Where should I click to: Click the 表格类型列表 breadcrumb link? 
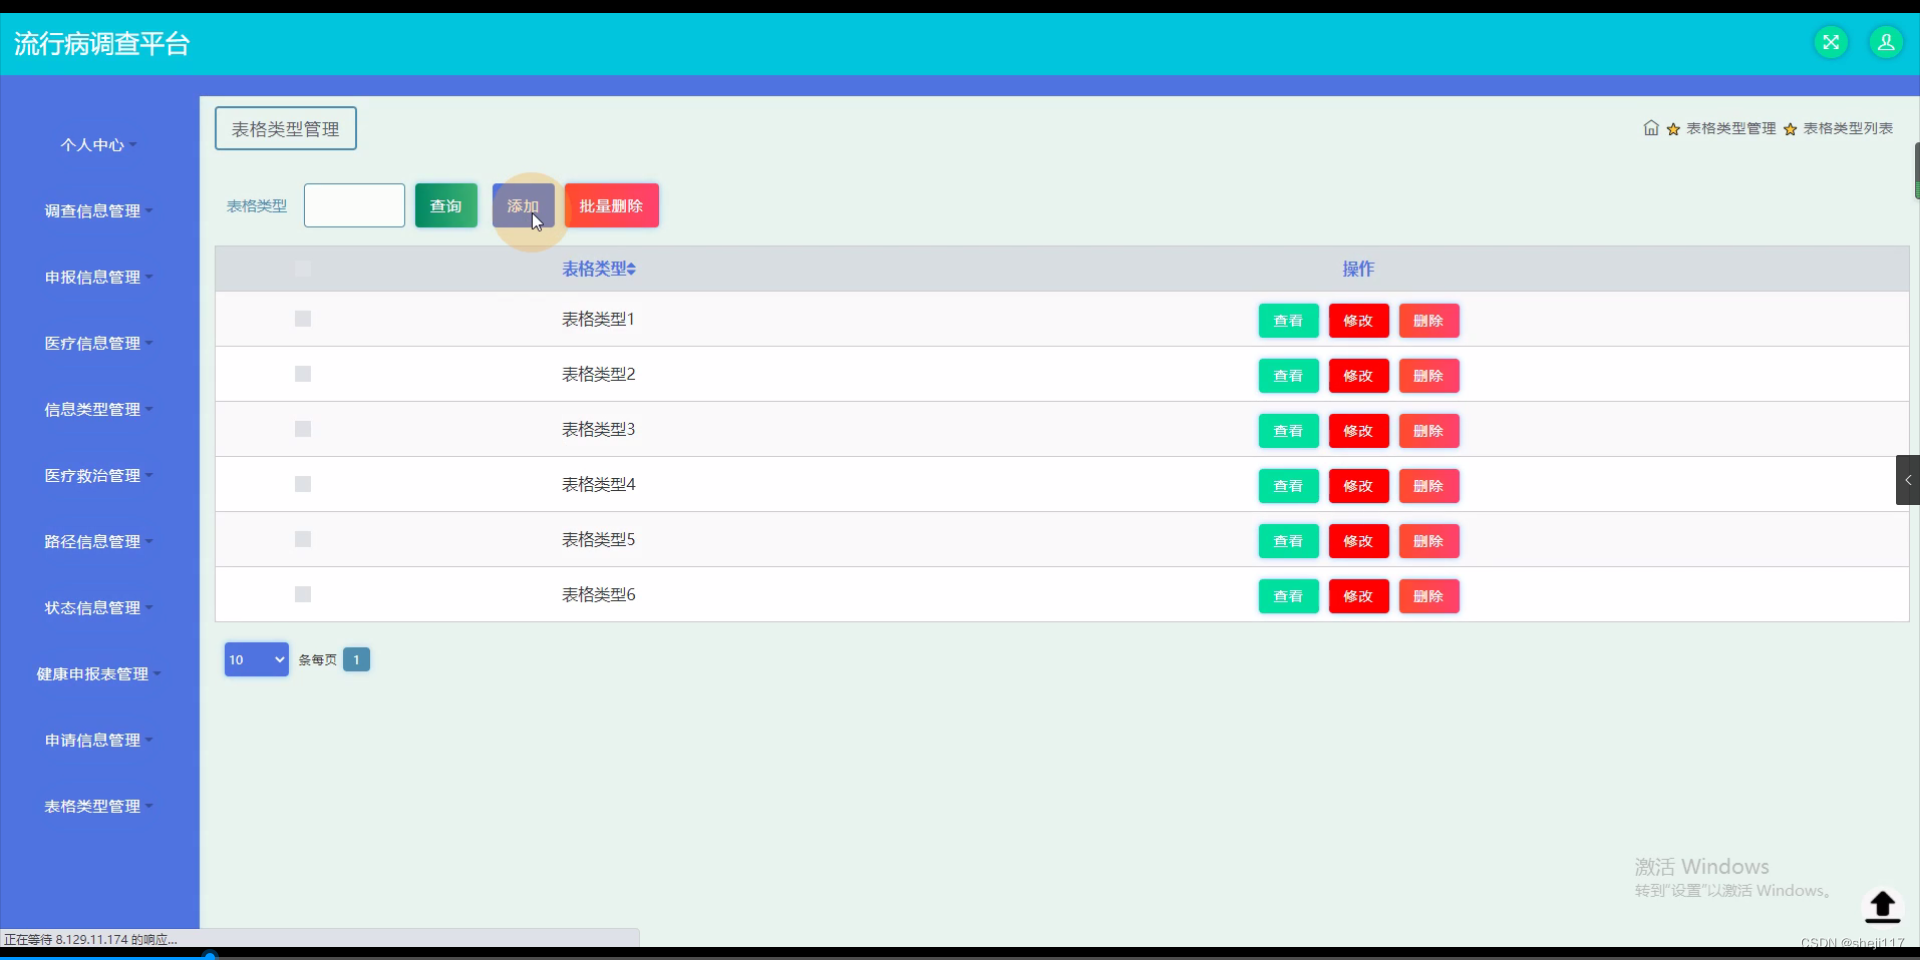point(1848,128)
